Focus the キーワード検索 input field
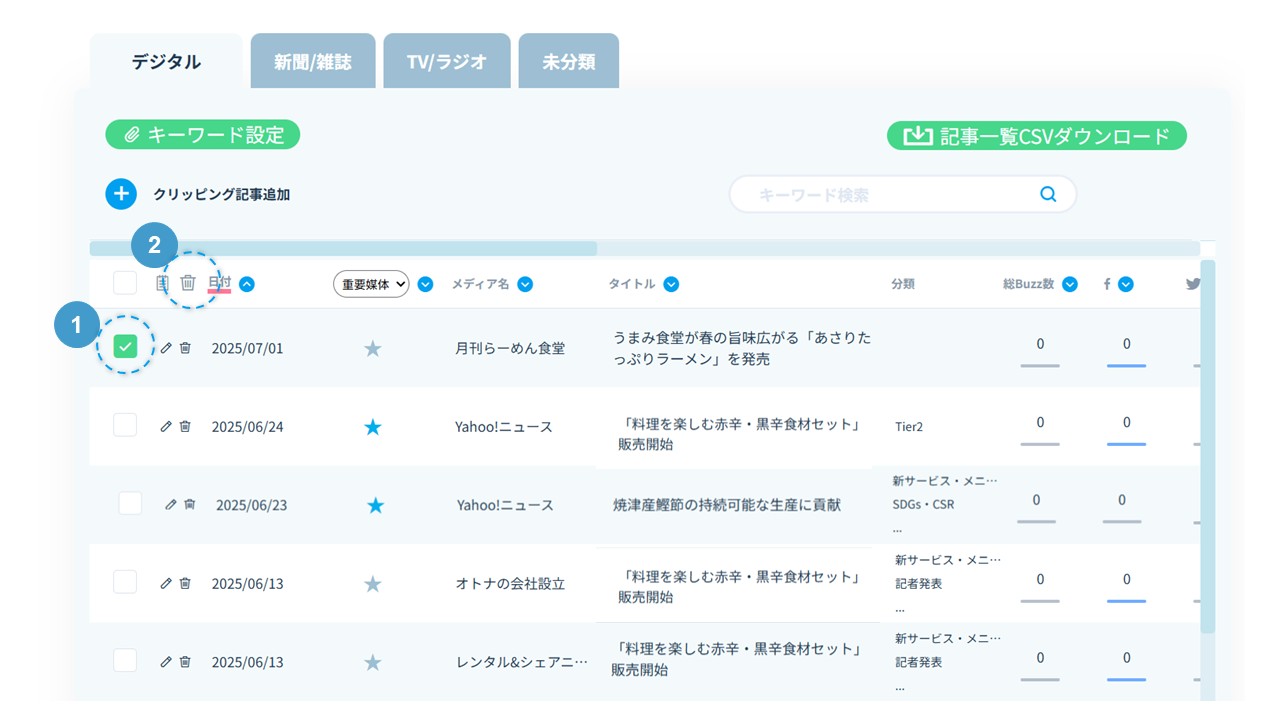The height and width of the screenshot is (720, 1280). (x=890, y=195)
